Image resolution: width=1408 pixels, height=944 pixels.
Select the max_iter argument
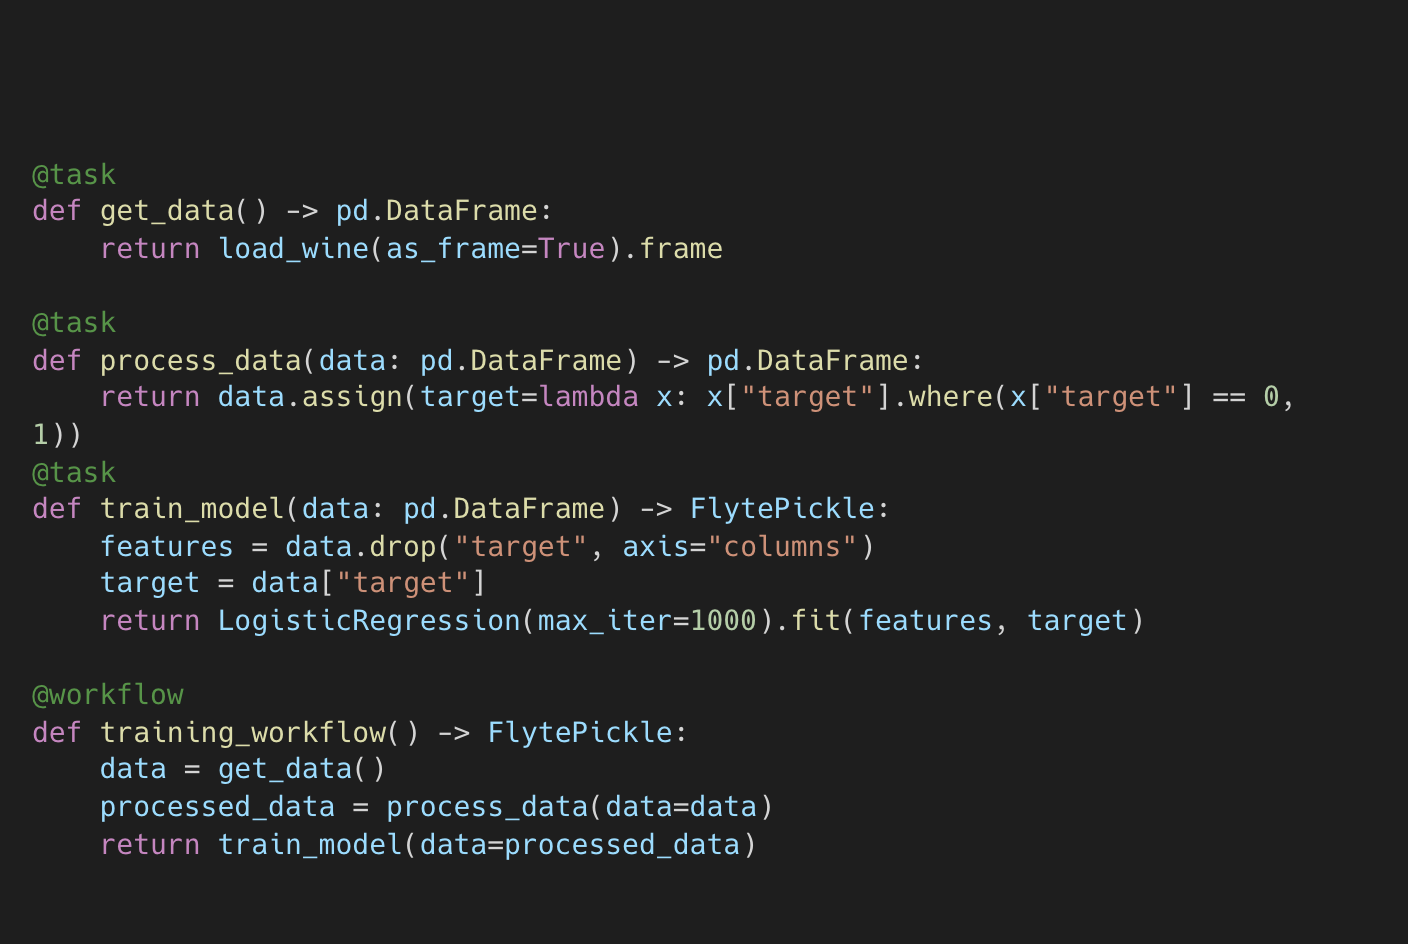pyautogui.click(x=604, y=621)
